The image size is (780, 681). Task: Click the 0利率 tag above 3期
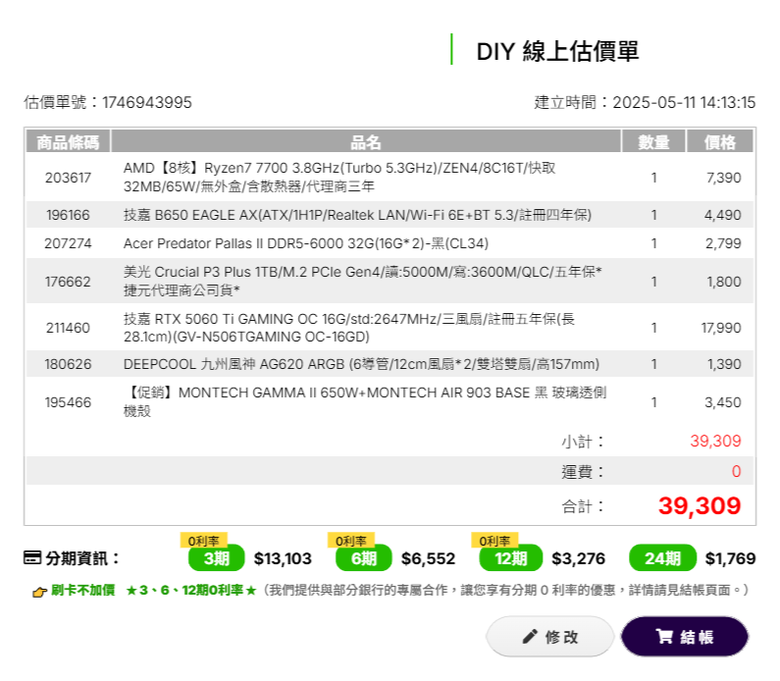click(203, 540)
